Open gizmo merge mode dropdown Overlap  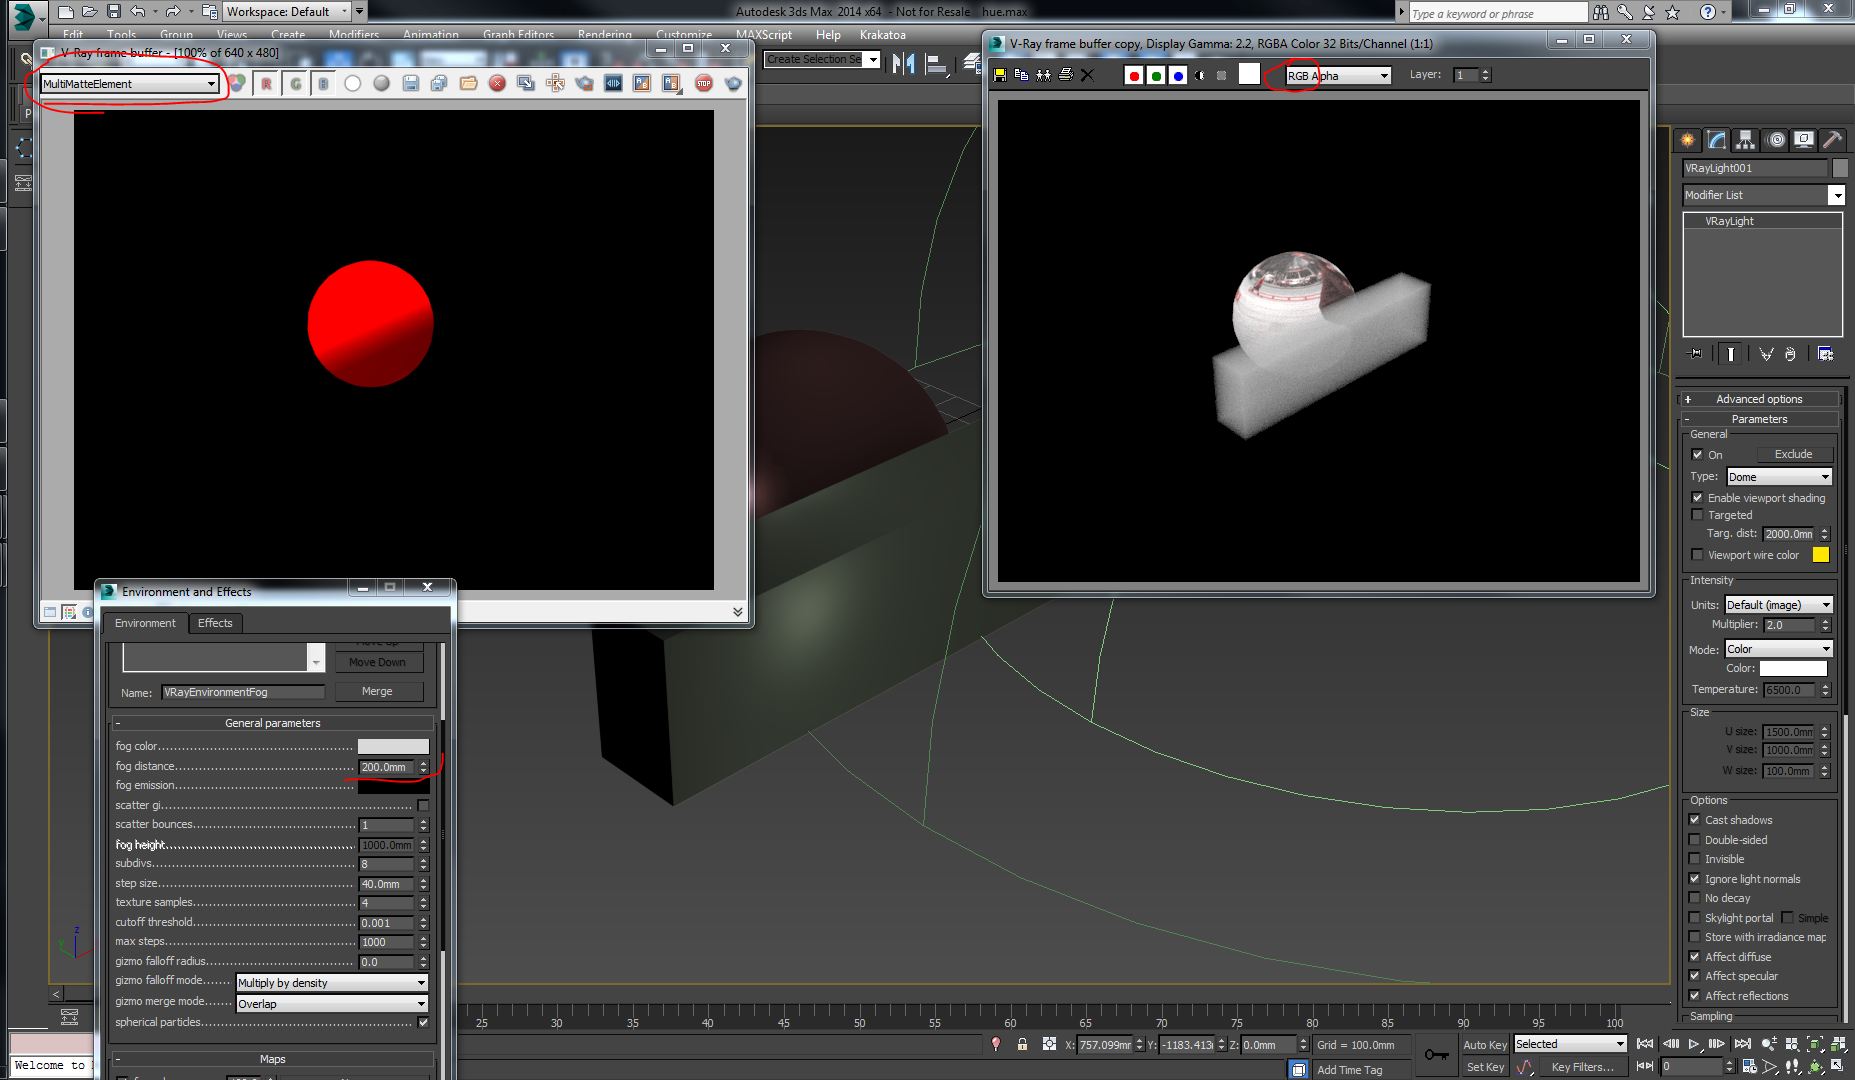click(332, 1004)
